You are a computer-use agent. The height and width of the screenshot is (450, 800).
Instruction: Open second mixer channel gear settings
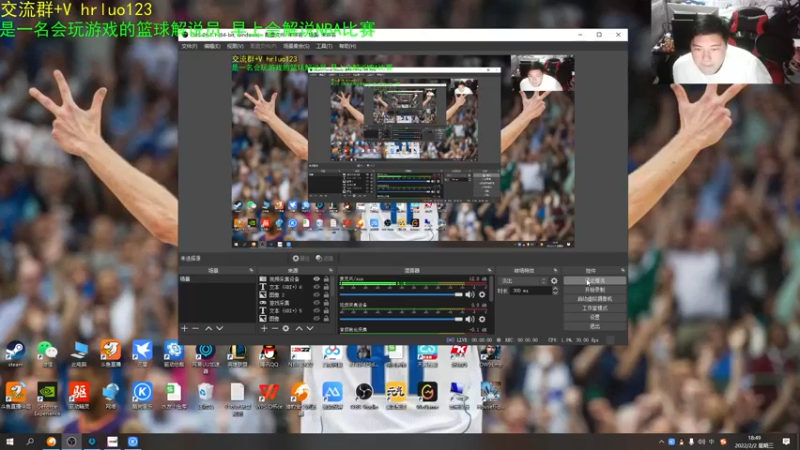[x=482, y=319]
